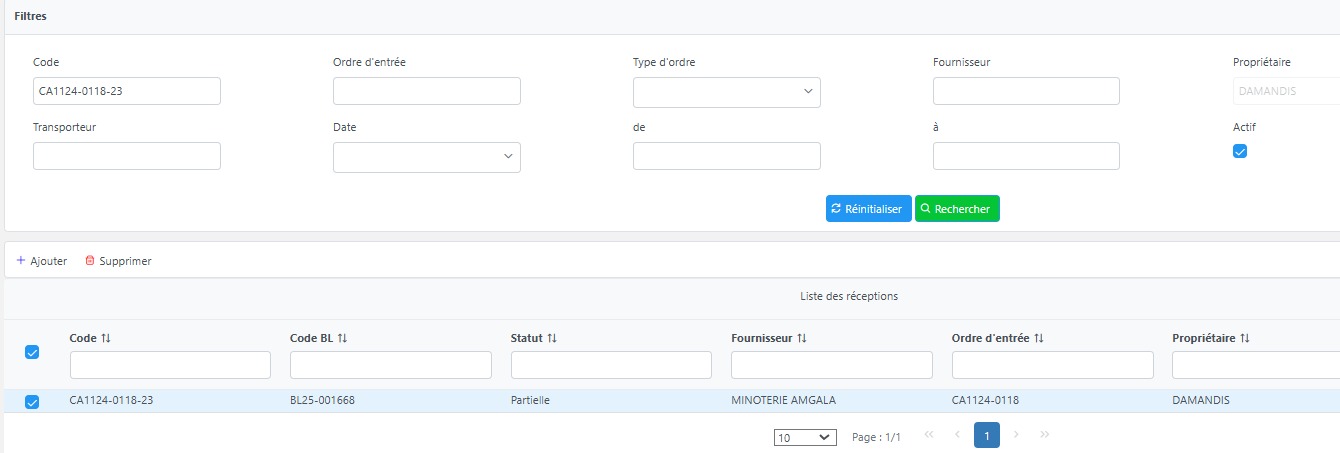The width and height of the screenshot is (1340, 453).
Task: Click the CA1124-0118-23 code cell in row
Action: pos(111,401)
